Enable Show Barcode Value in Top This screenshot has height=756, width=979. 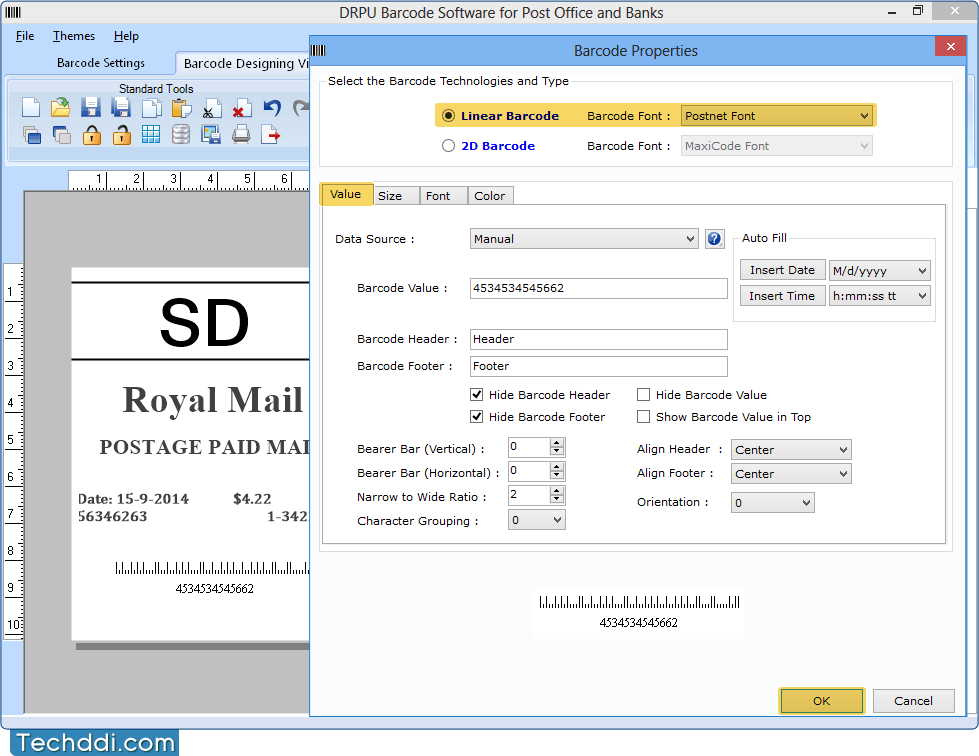click(x=643, y=416)
